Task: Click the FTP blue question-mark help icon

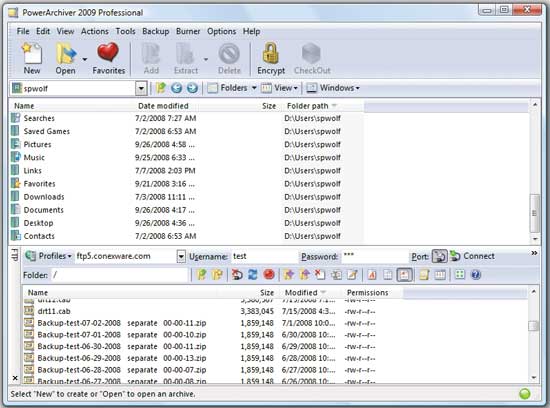Action: pyautogui.click(x=476, y=275)
